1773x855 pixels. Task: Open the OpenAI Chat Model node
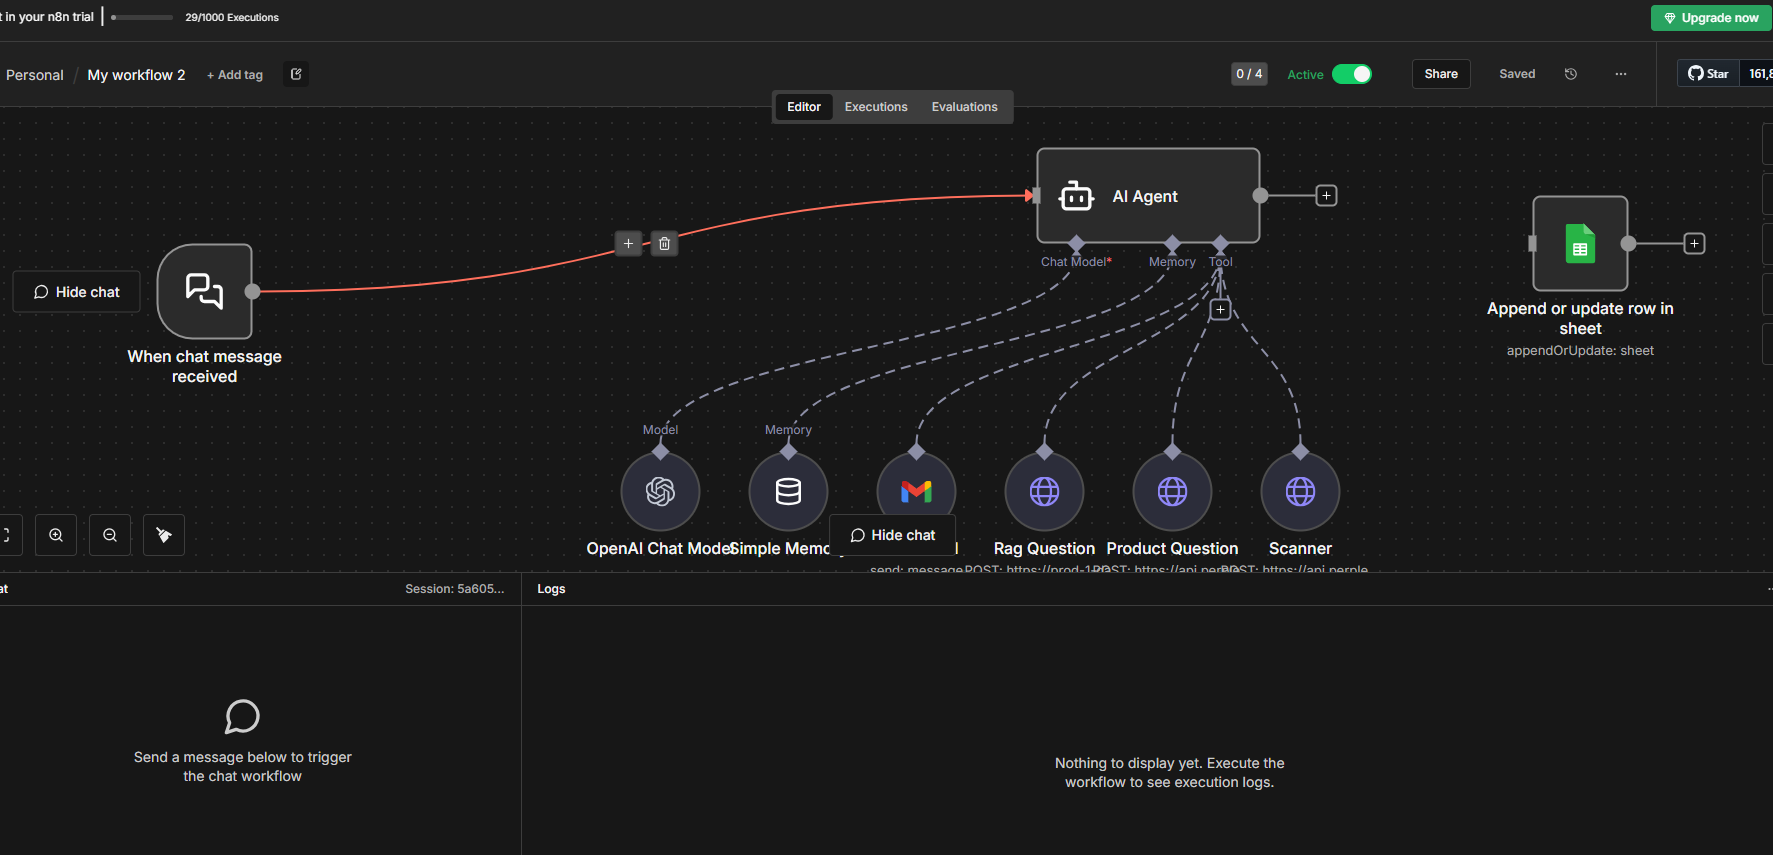tap(660, 491)
